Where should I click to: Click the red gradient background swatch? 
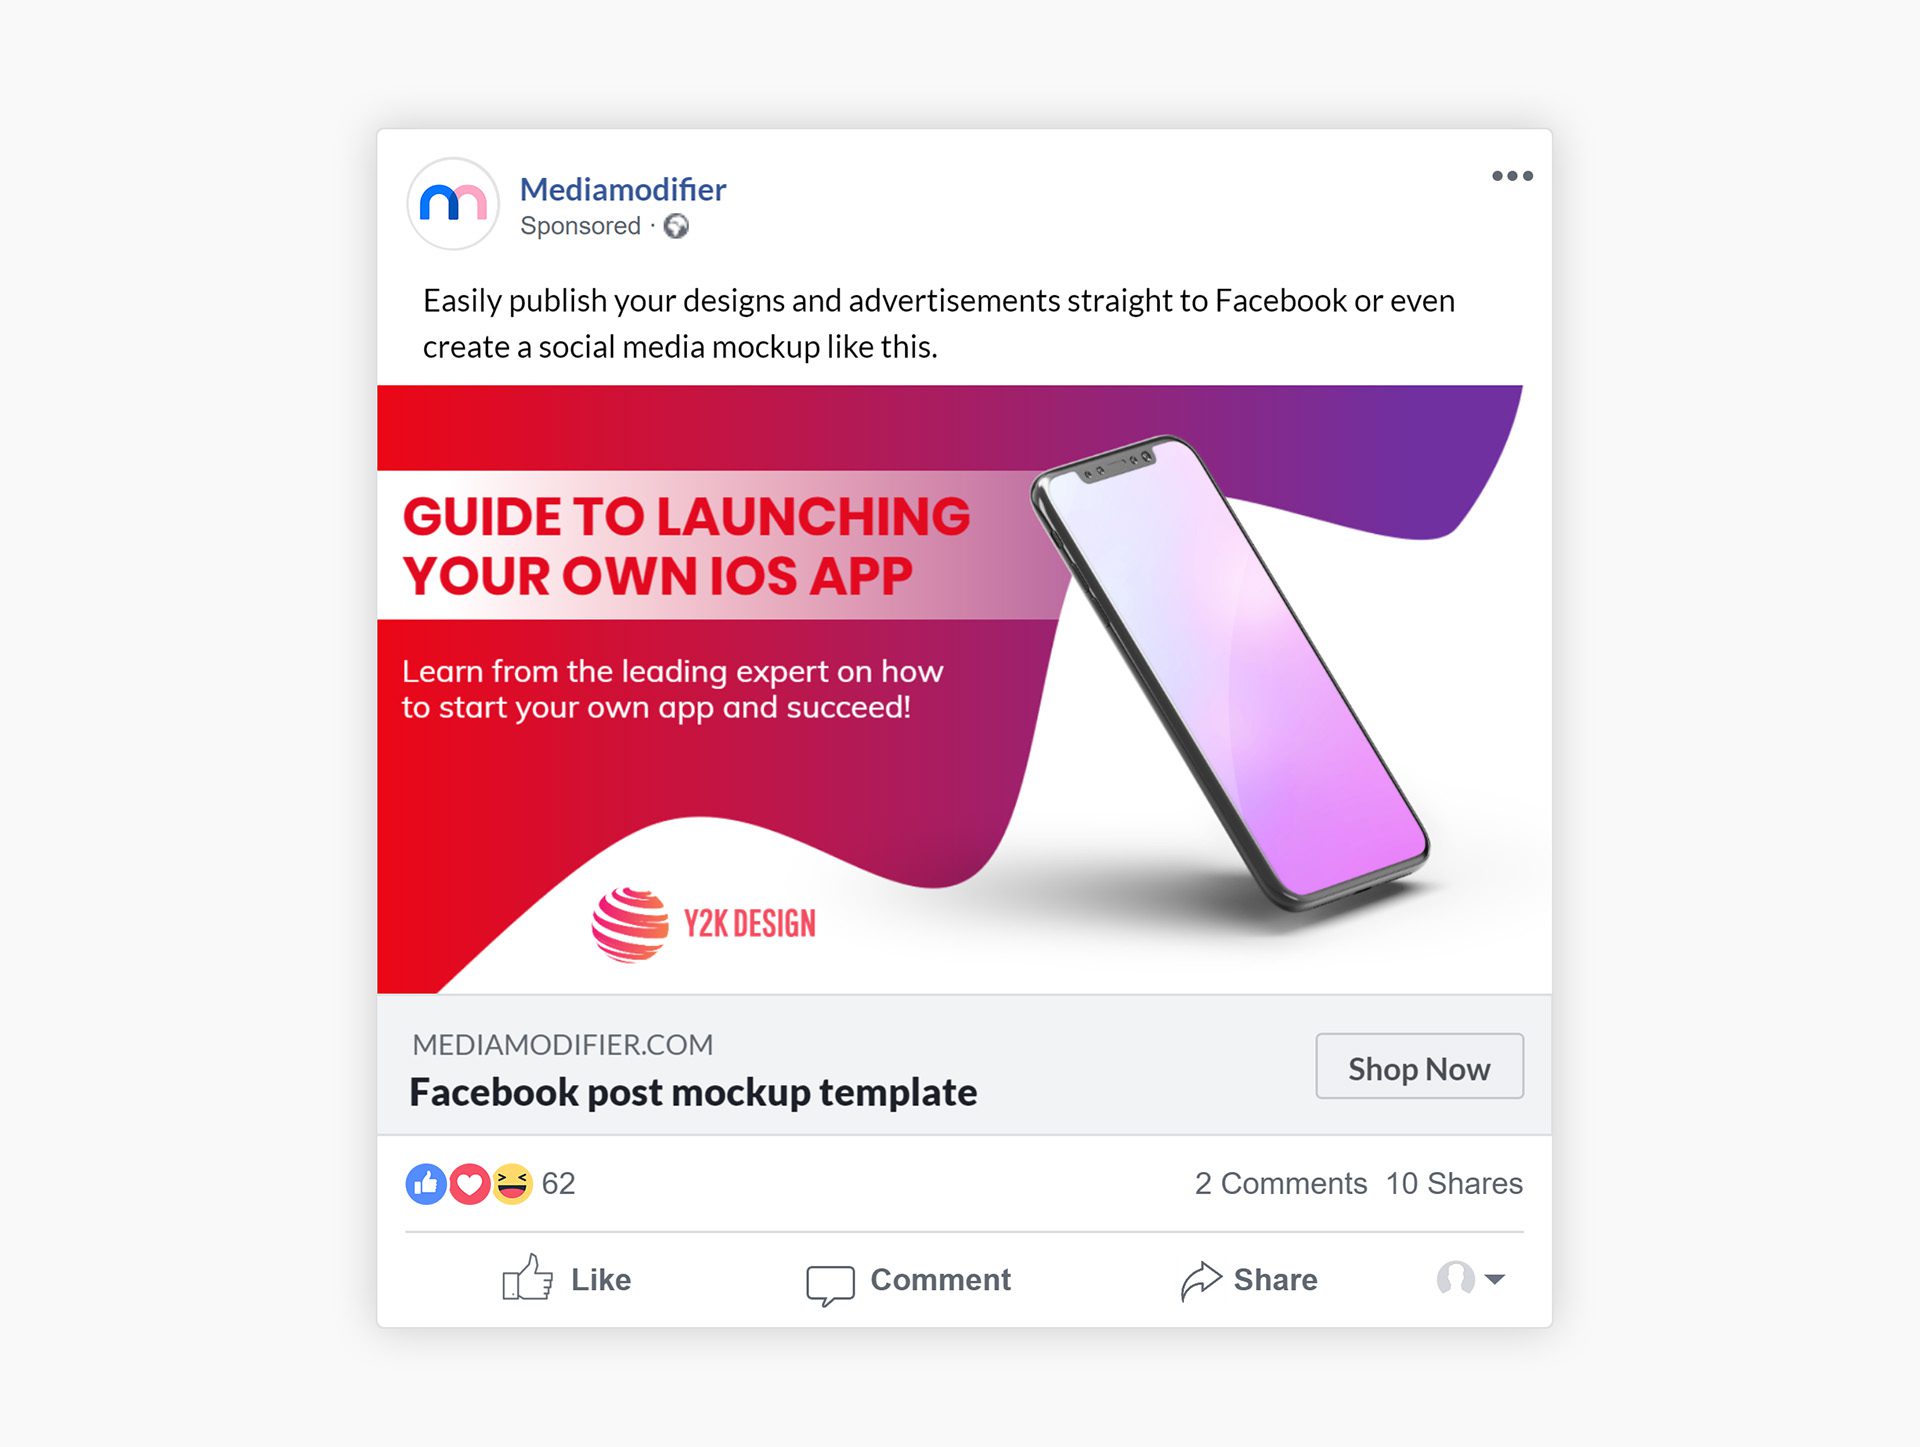[532, 760]
